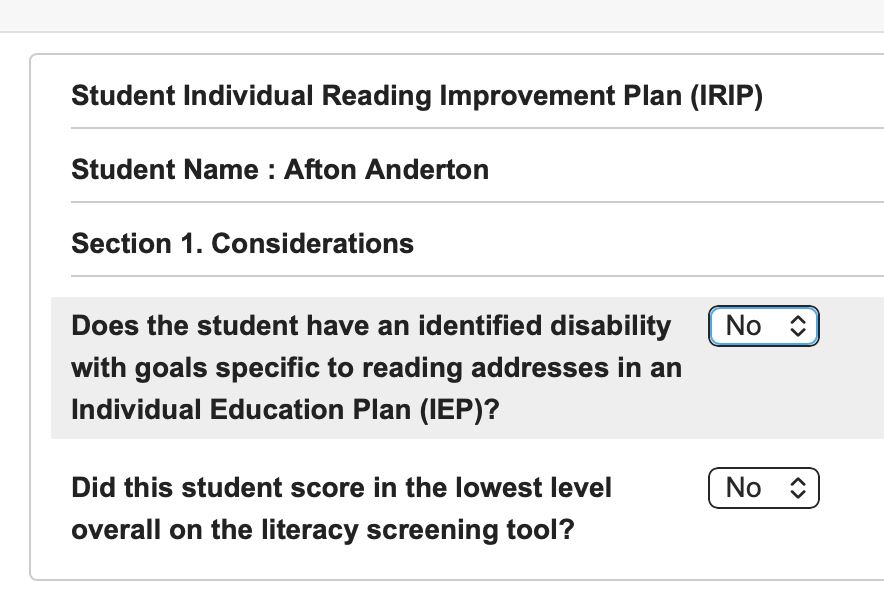This screenshot has width=884, height=610.
Task: Click the up-down arrows on the IEP dropdown
Action: coord(797,326)
